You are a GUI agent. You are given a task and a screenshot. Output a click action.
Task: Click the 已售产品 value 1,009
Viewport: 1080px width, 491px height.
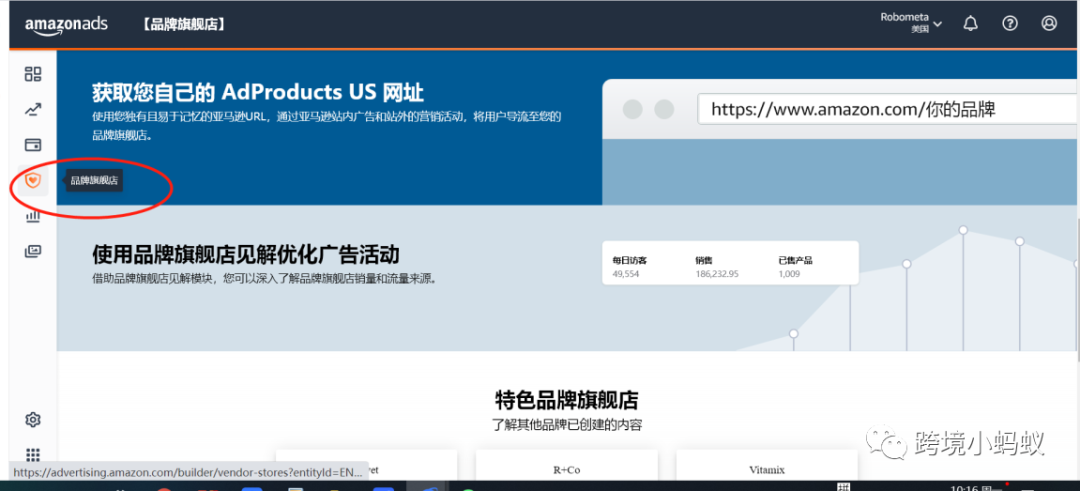789,274
